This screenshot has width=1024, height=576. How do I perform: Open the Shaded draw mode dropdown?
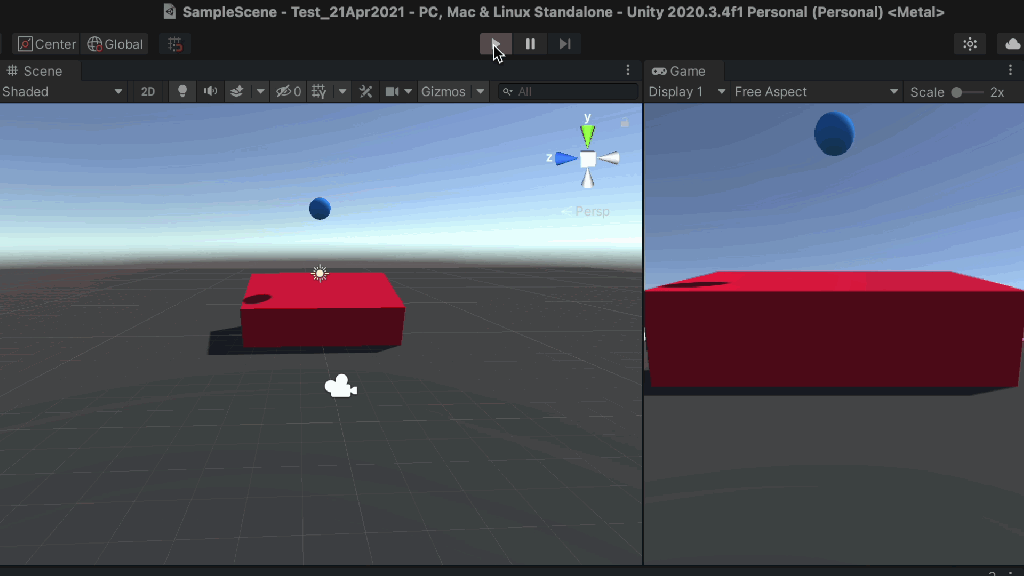click(62, 91)
